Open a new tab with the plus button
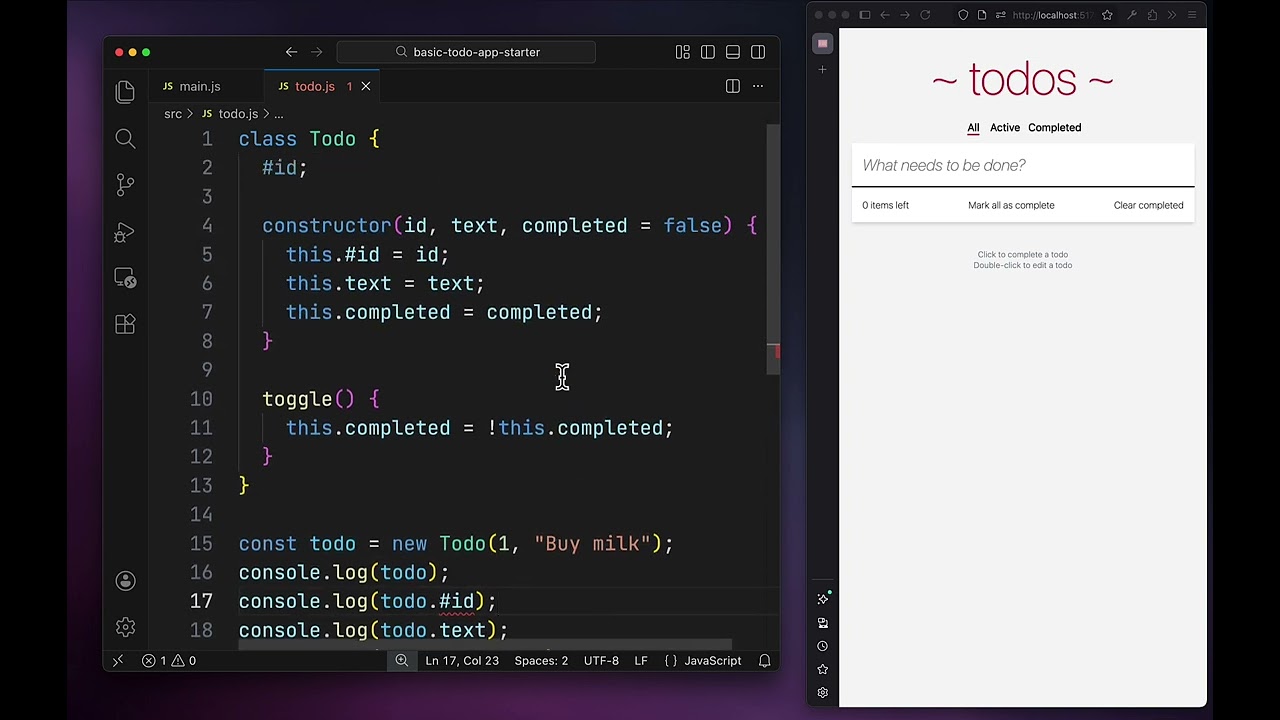The image size is (1280, 720). tap(823, 69)
